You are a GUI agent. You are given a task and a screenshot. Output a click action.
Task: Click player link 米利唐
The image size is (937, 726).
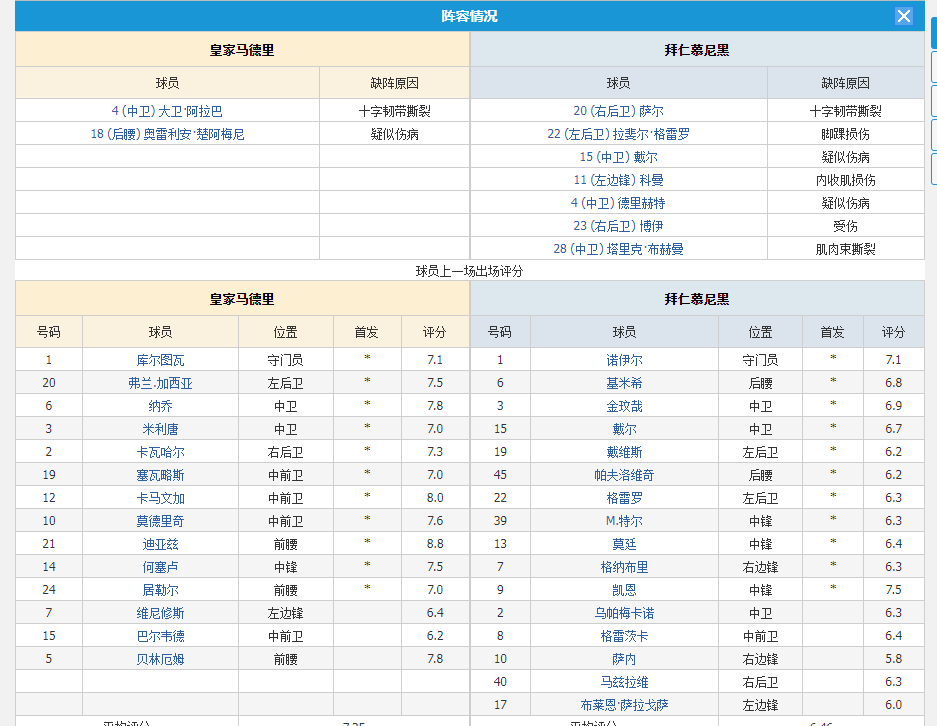(x=160, y=429)
